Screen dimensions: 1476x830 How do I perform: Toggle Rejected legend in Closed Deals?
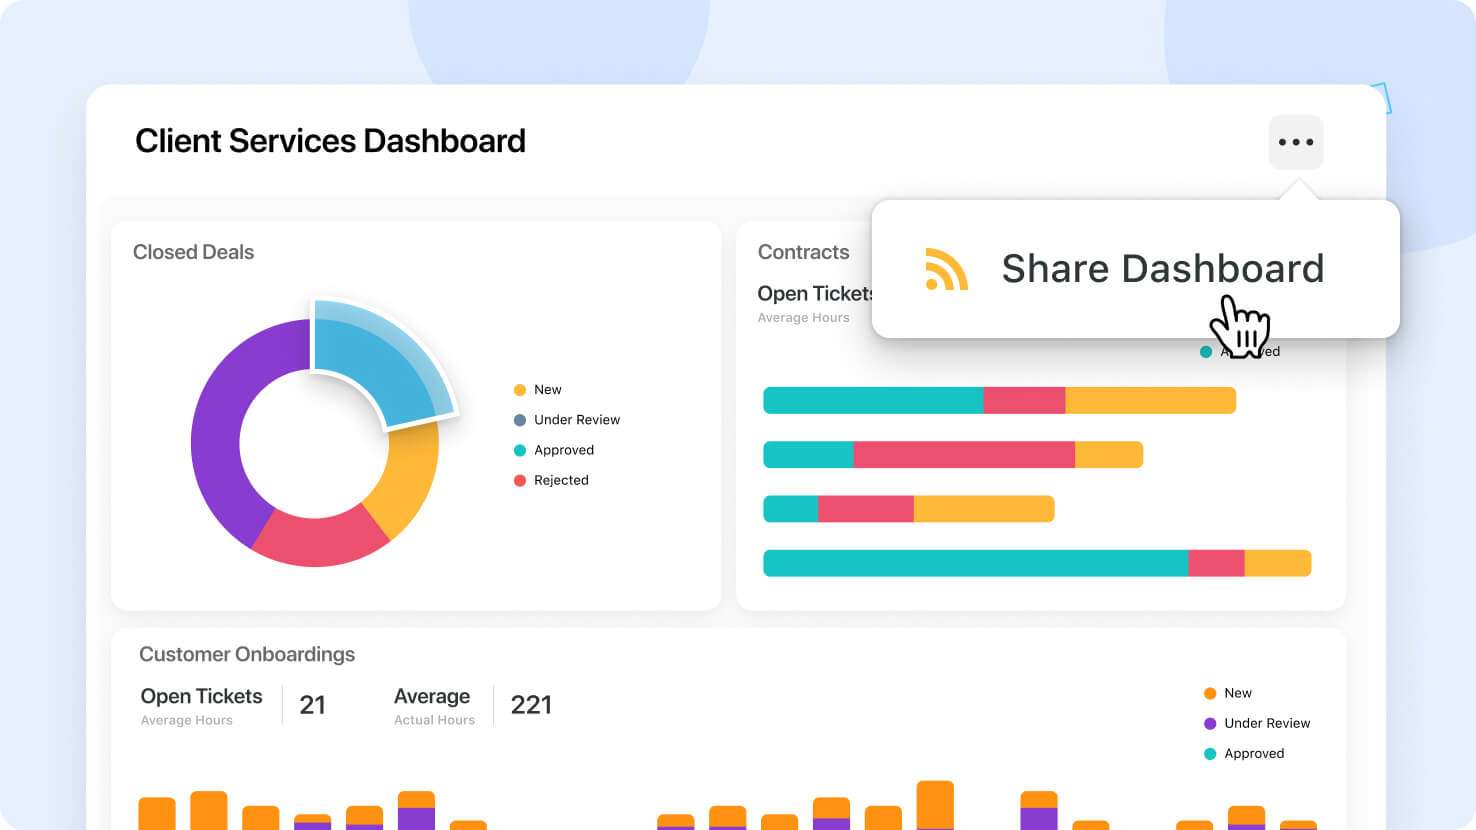(x=551, y=480)
